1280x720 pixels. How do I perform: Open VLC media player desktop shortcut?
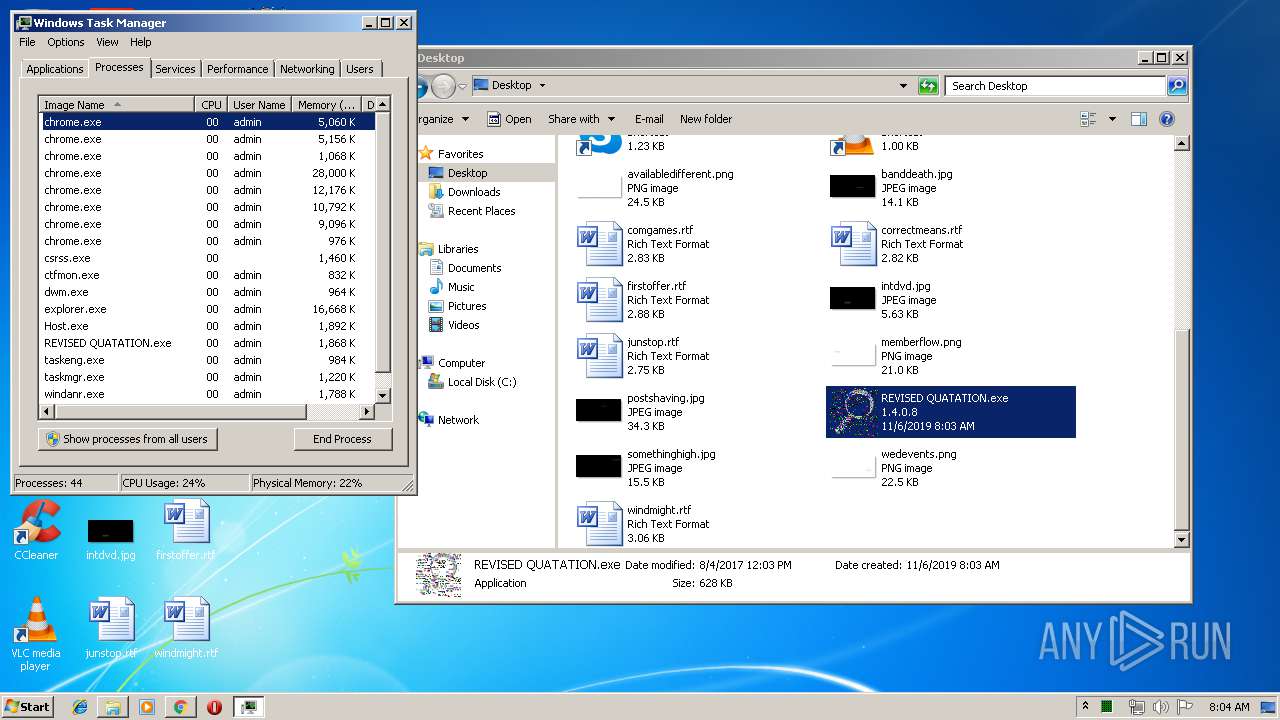[x=36, y=634]
